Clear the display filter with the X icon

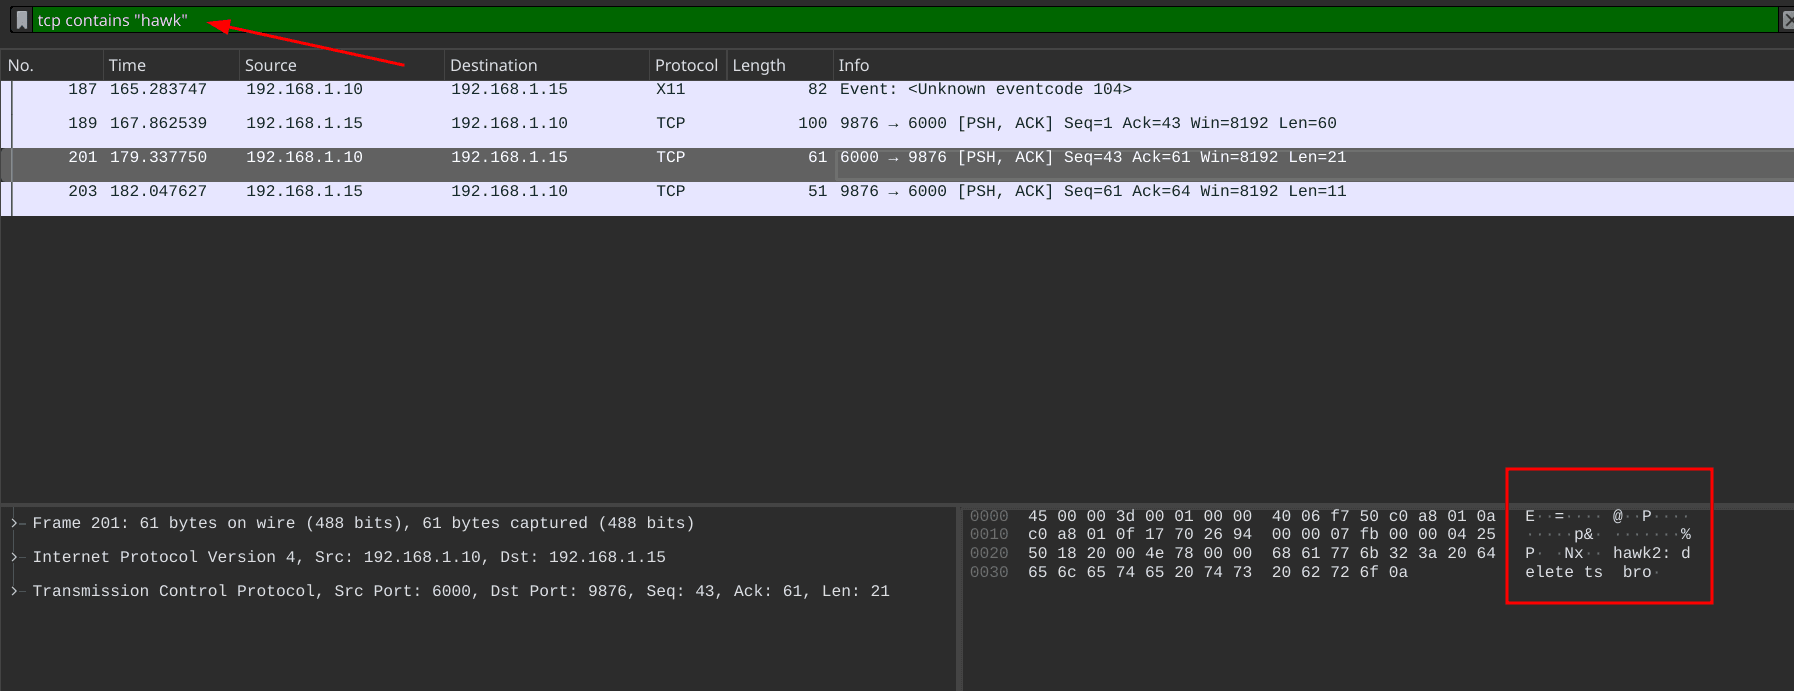(1786, 20)
